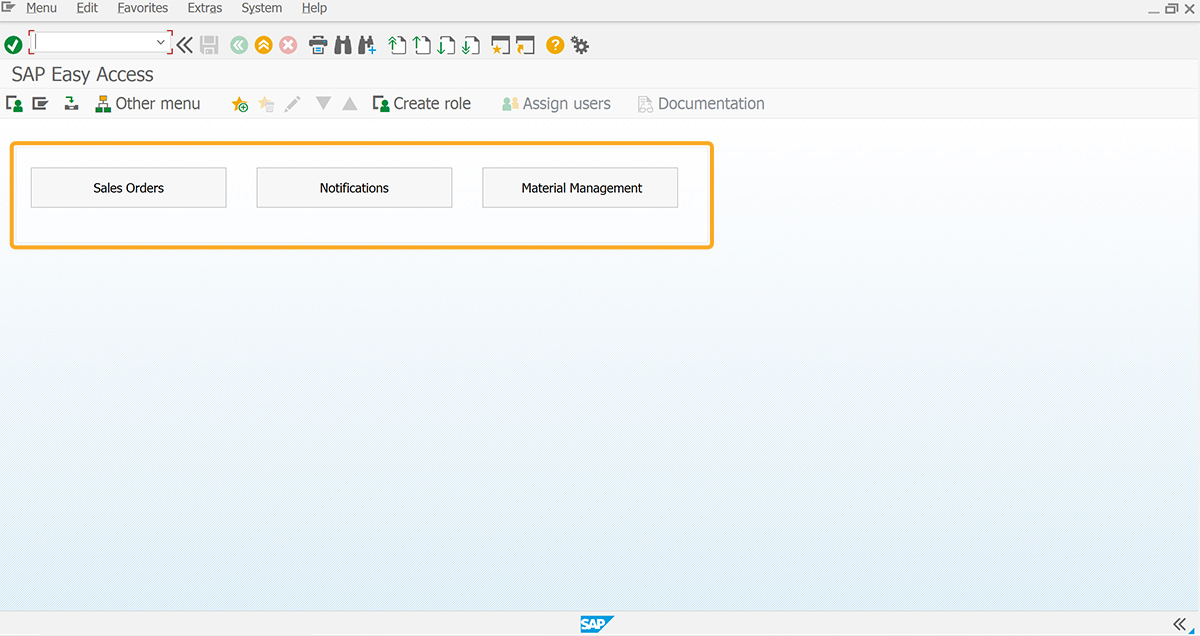Click the Change Favorites pencil icon
Image resolution: width=1200 pixels, height=636 pixels.
click(292, 104)
